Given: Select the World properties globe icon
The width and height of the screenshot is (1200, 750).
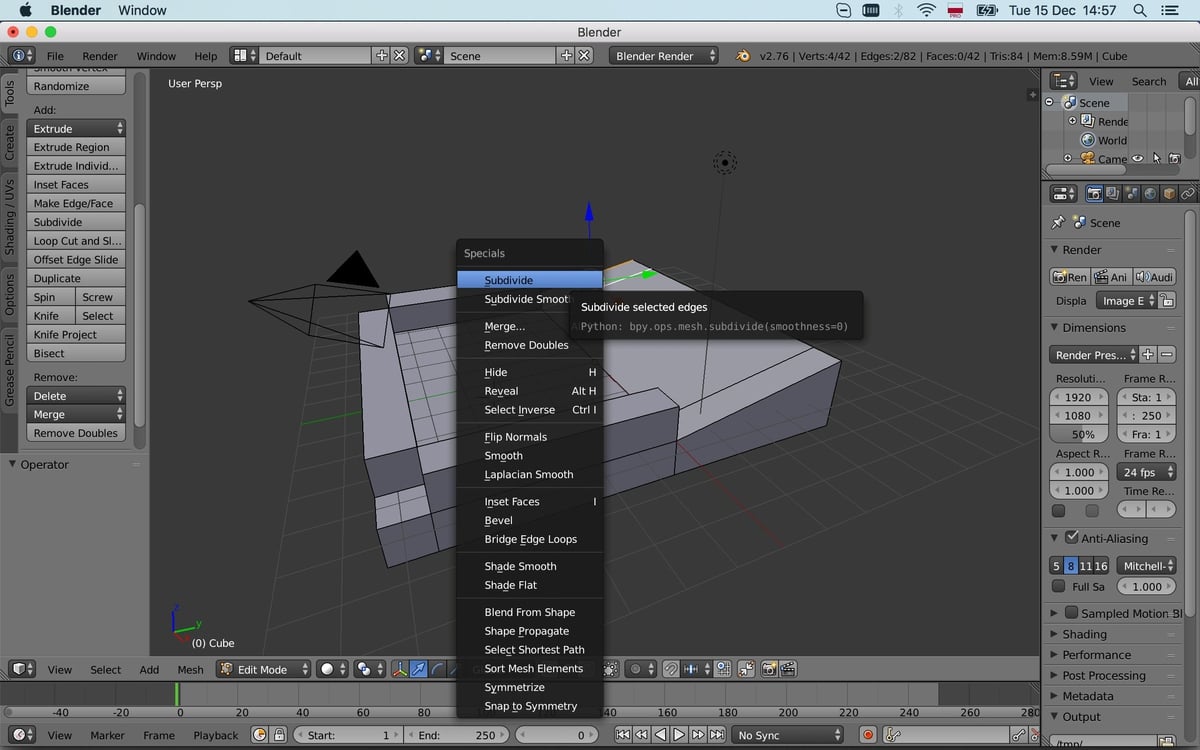Looking at the screenshot, I should [1148, 193].
